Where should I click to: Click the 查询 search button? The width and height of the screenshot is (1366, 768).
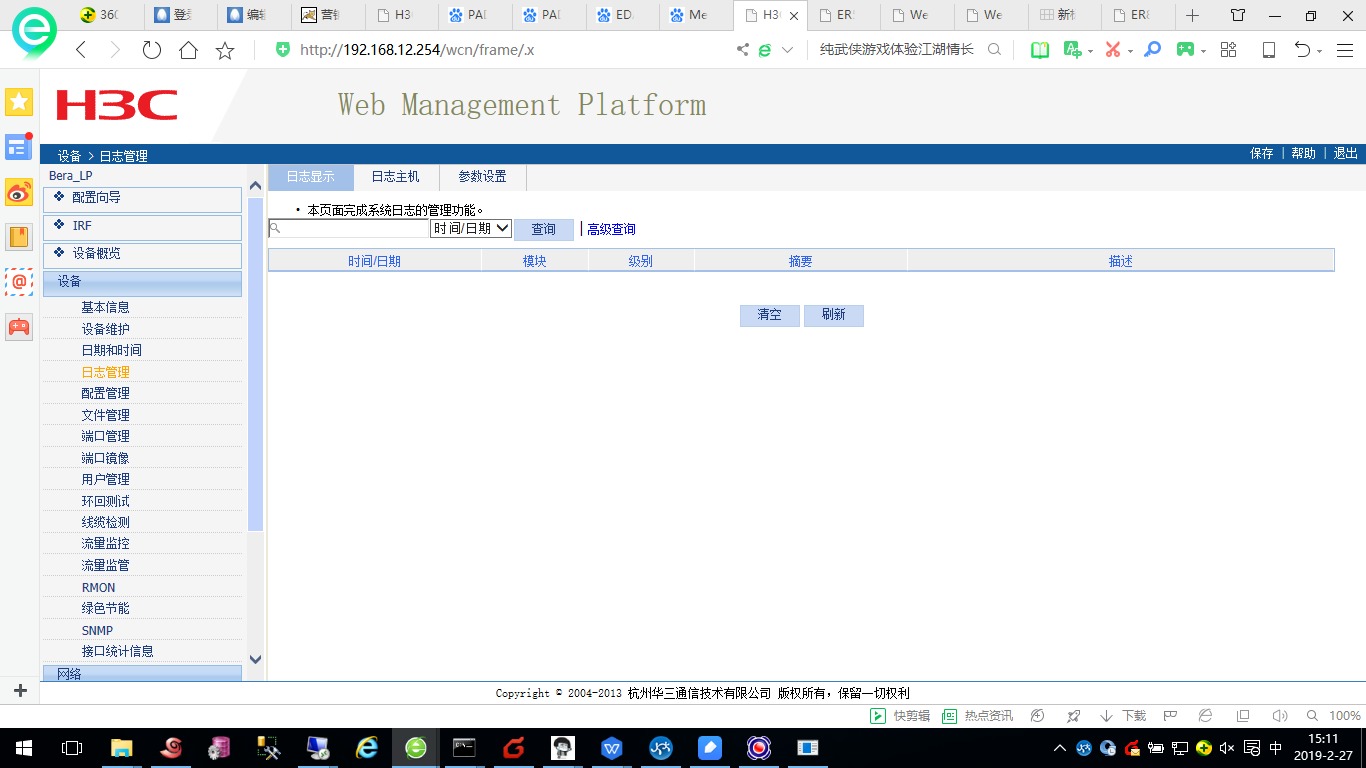[544, 230]
